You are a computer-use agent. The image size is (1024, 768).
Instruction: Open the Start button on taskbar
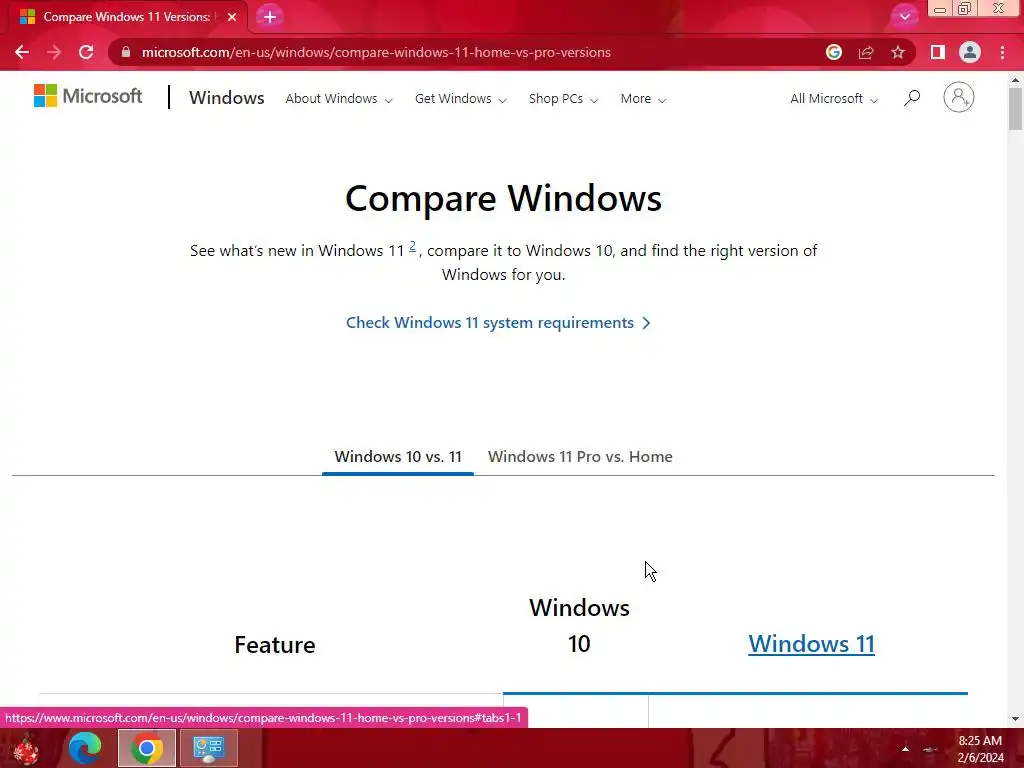[26, 748]
